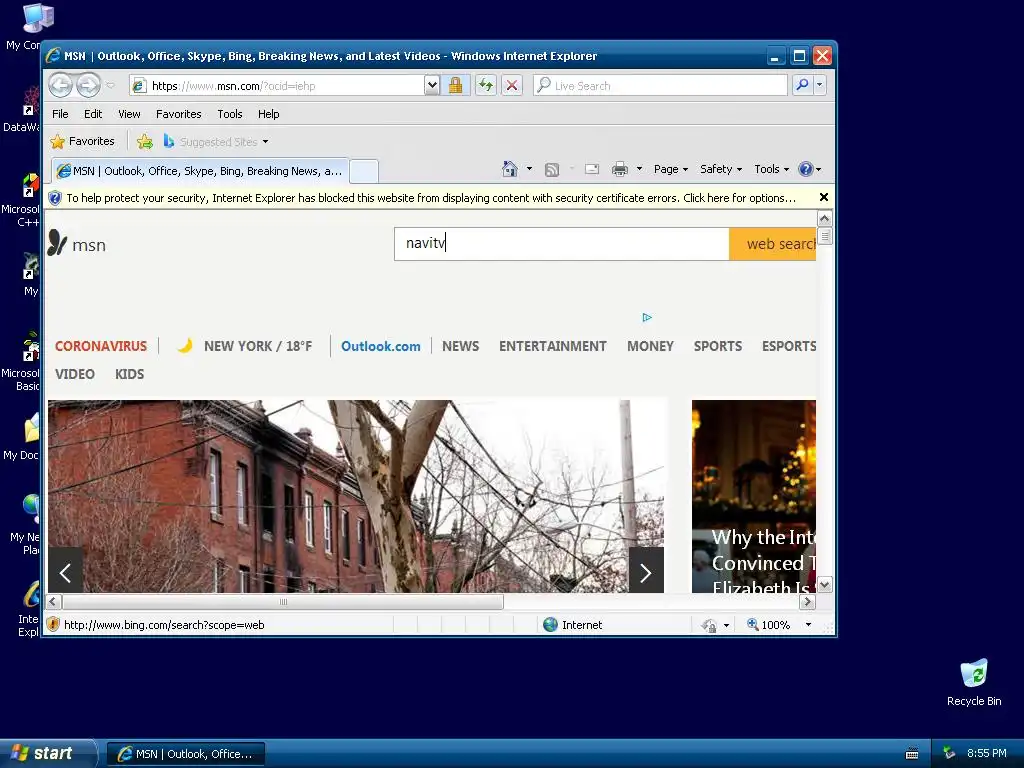
Task: Expand the Print dropdown arrow
Action: pyautogui.click(x=639, y=169)
